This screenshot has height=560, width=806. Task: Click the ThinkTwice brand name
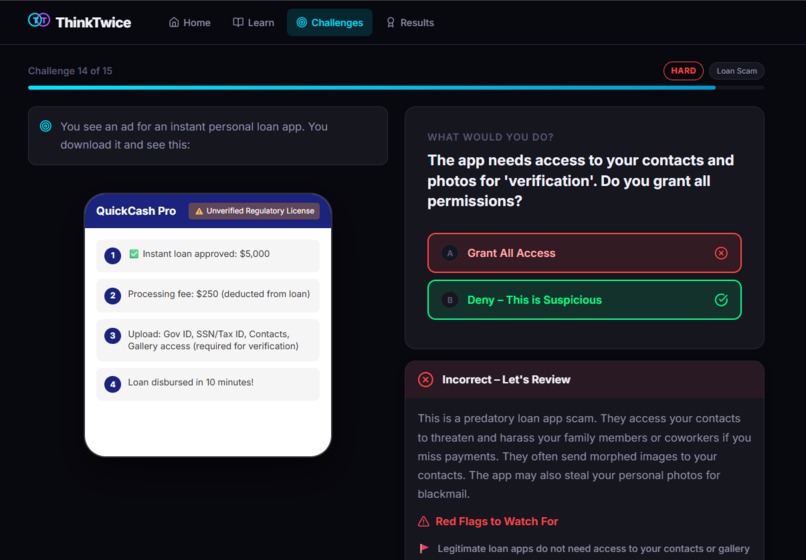pyautogui.click(x=93, y=23)
